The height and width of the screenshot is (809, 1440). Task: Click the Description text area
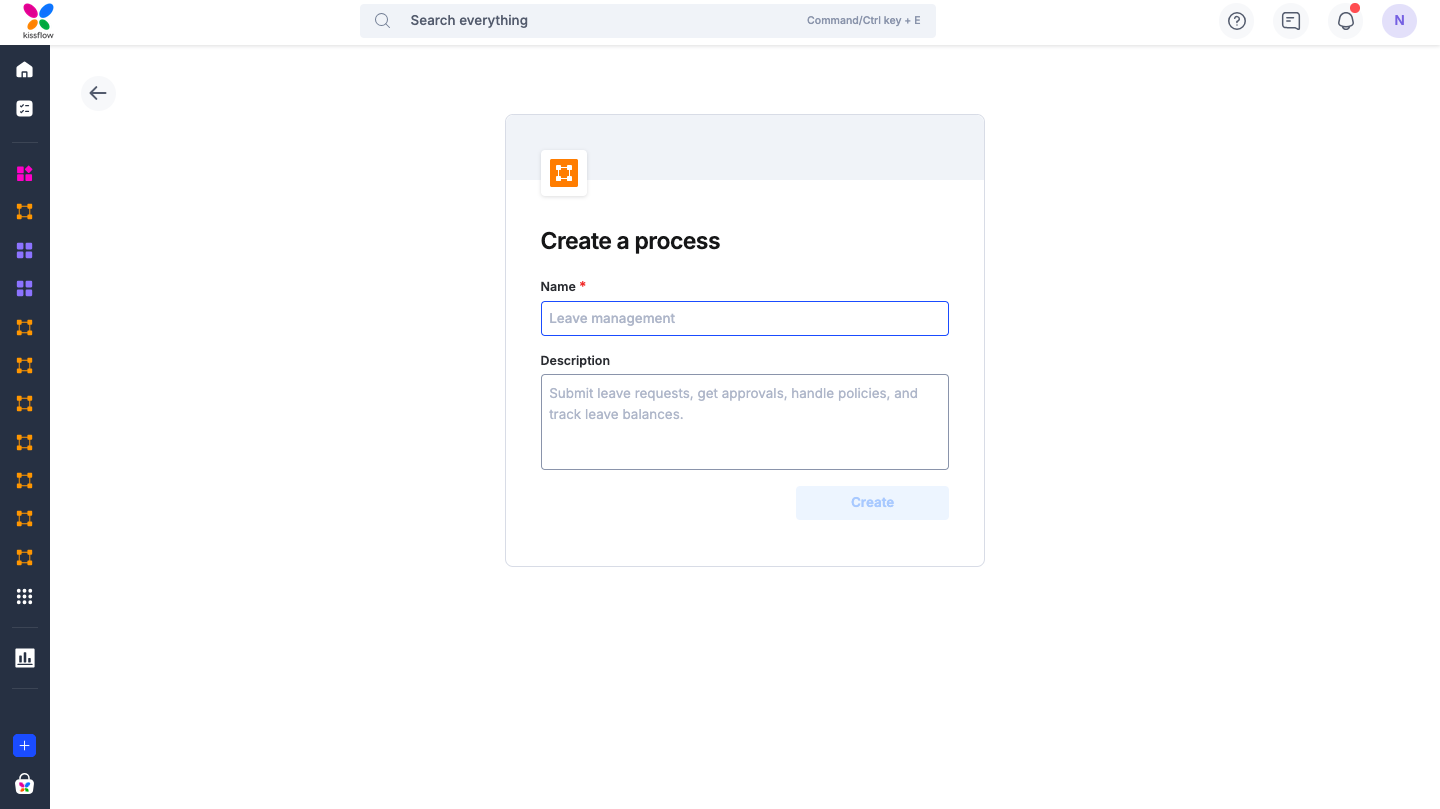744,421
